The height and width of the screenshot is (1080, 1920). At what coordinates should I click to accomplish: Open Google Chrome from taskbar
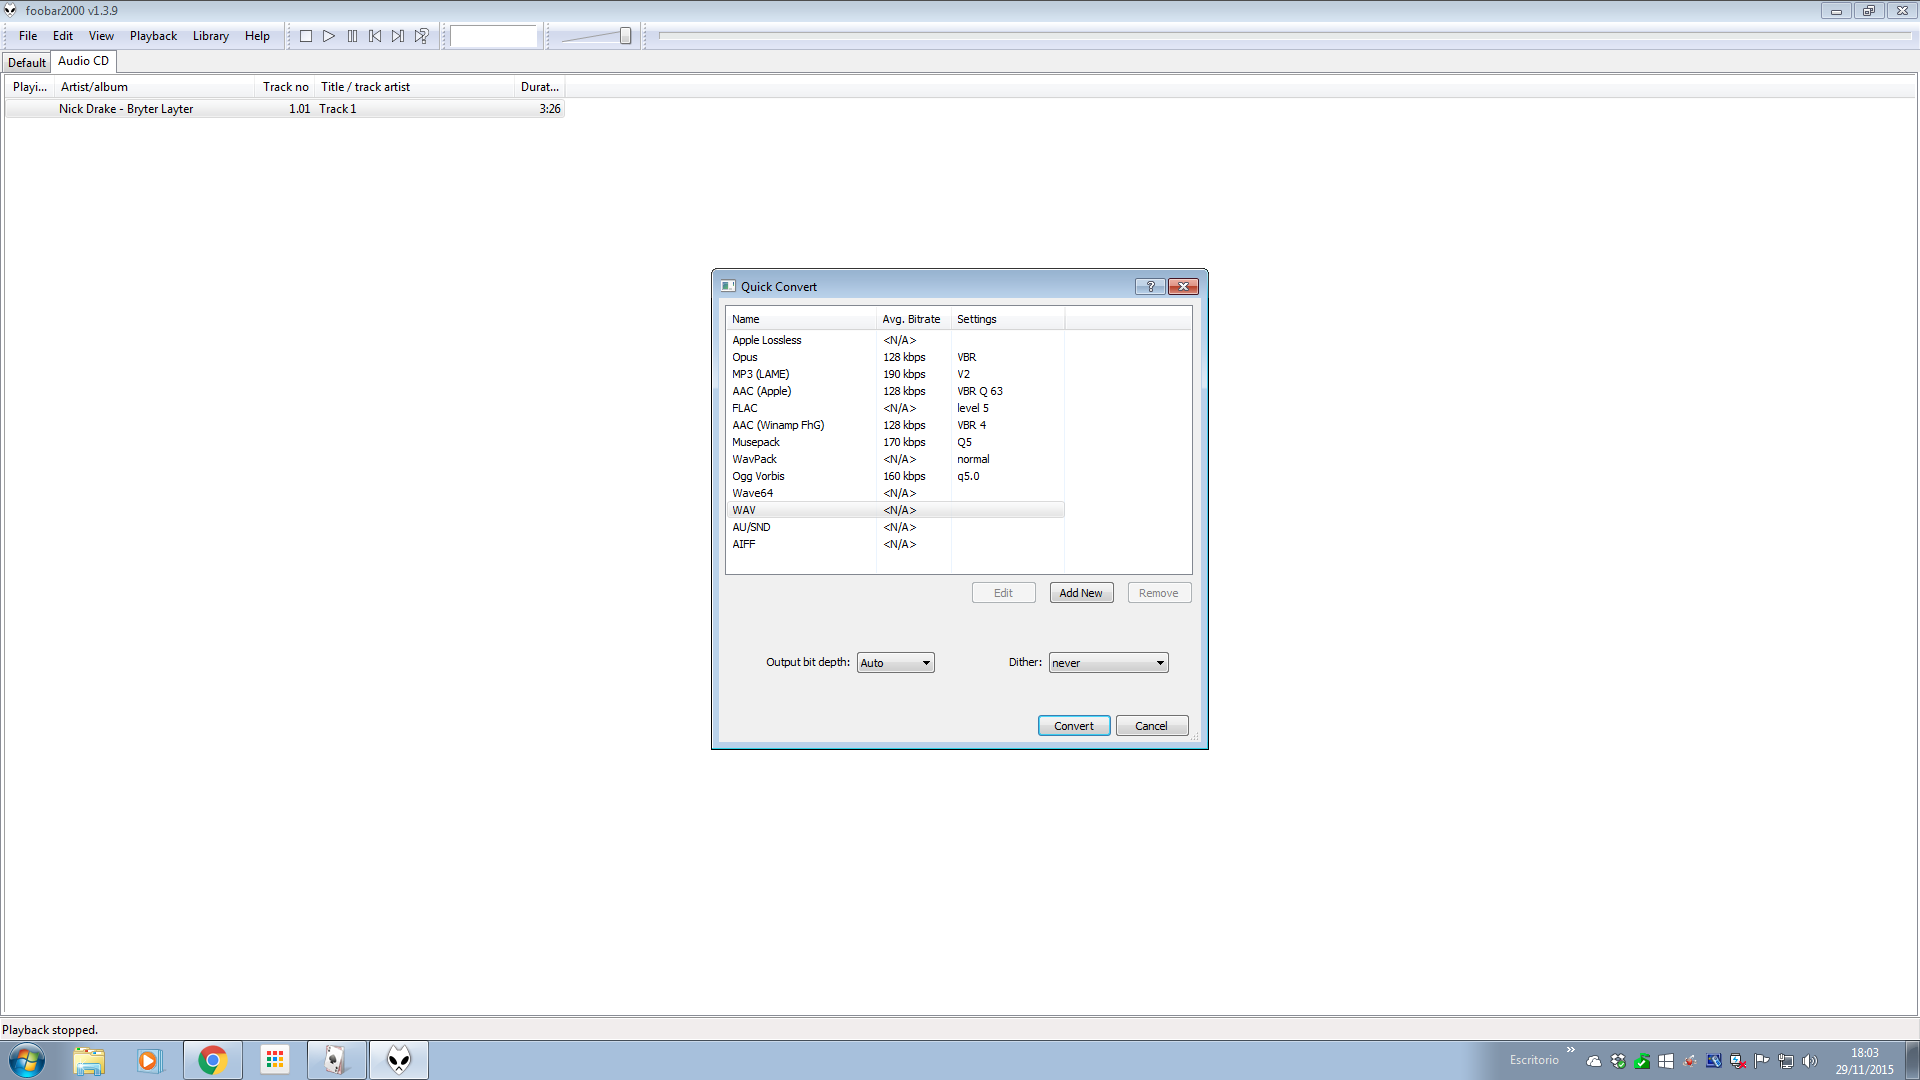click(212, 1060)
